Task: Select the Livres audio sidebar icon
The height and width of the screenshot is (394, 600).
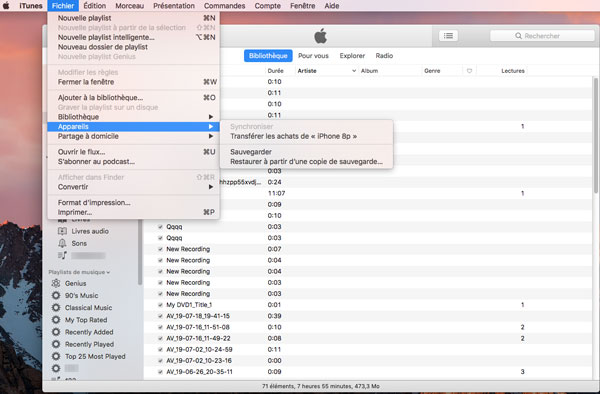Action: [62, 231]
